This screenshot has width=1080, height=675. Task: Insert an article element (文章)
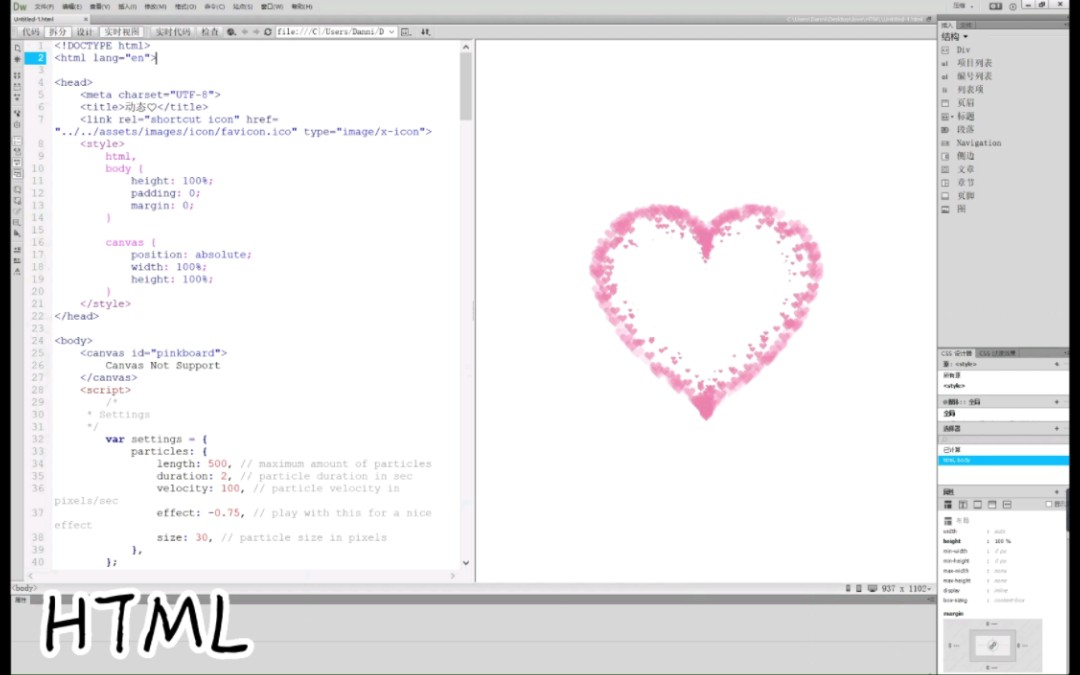pos(966,169)
